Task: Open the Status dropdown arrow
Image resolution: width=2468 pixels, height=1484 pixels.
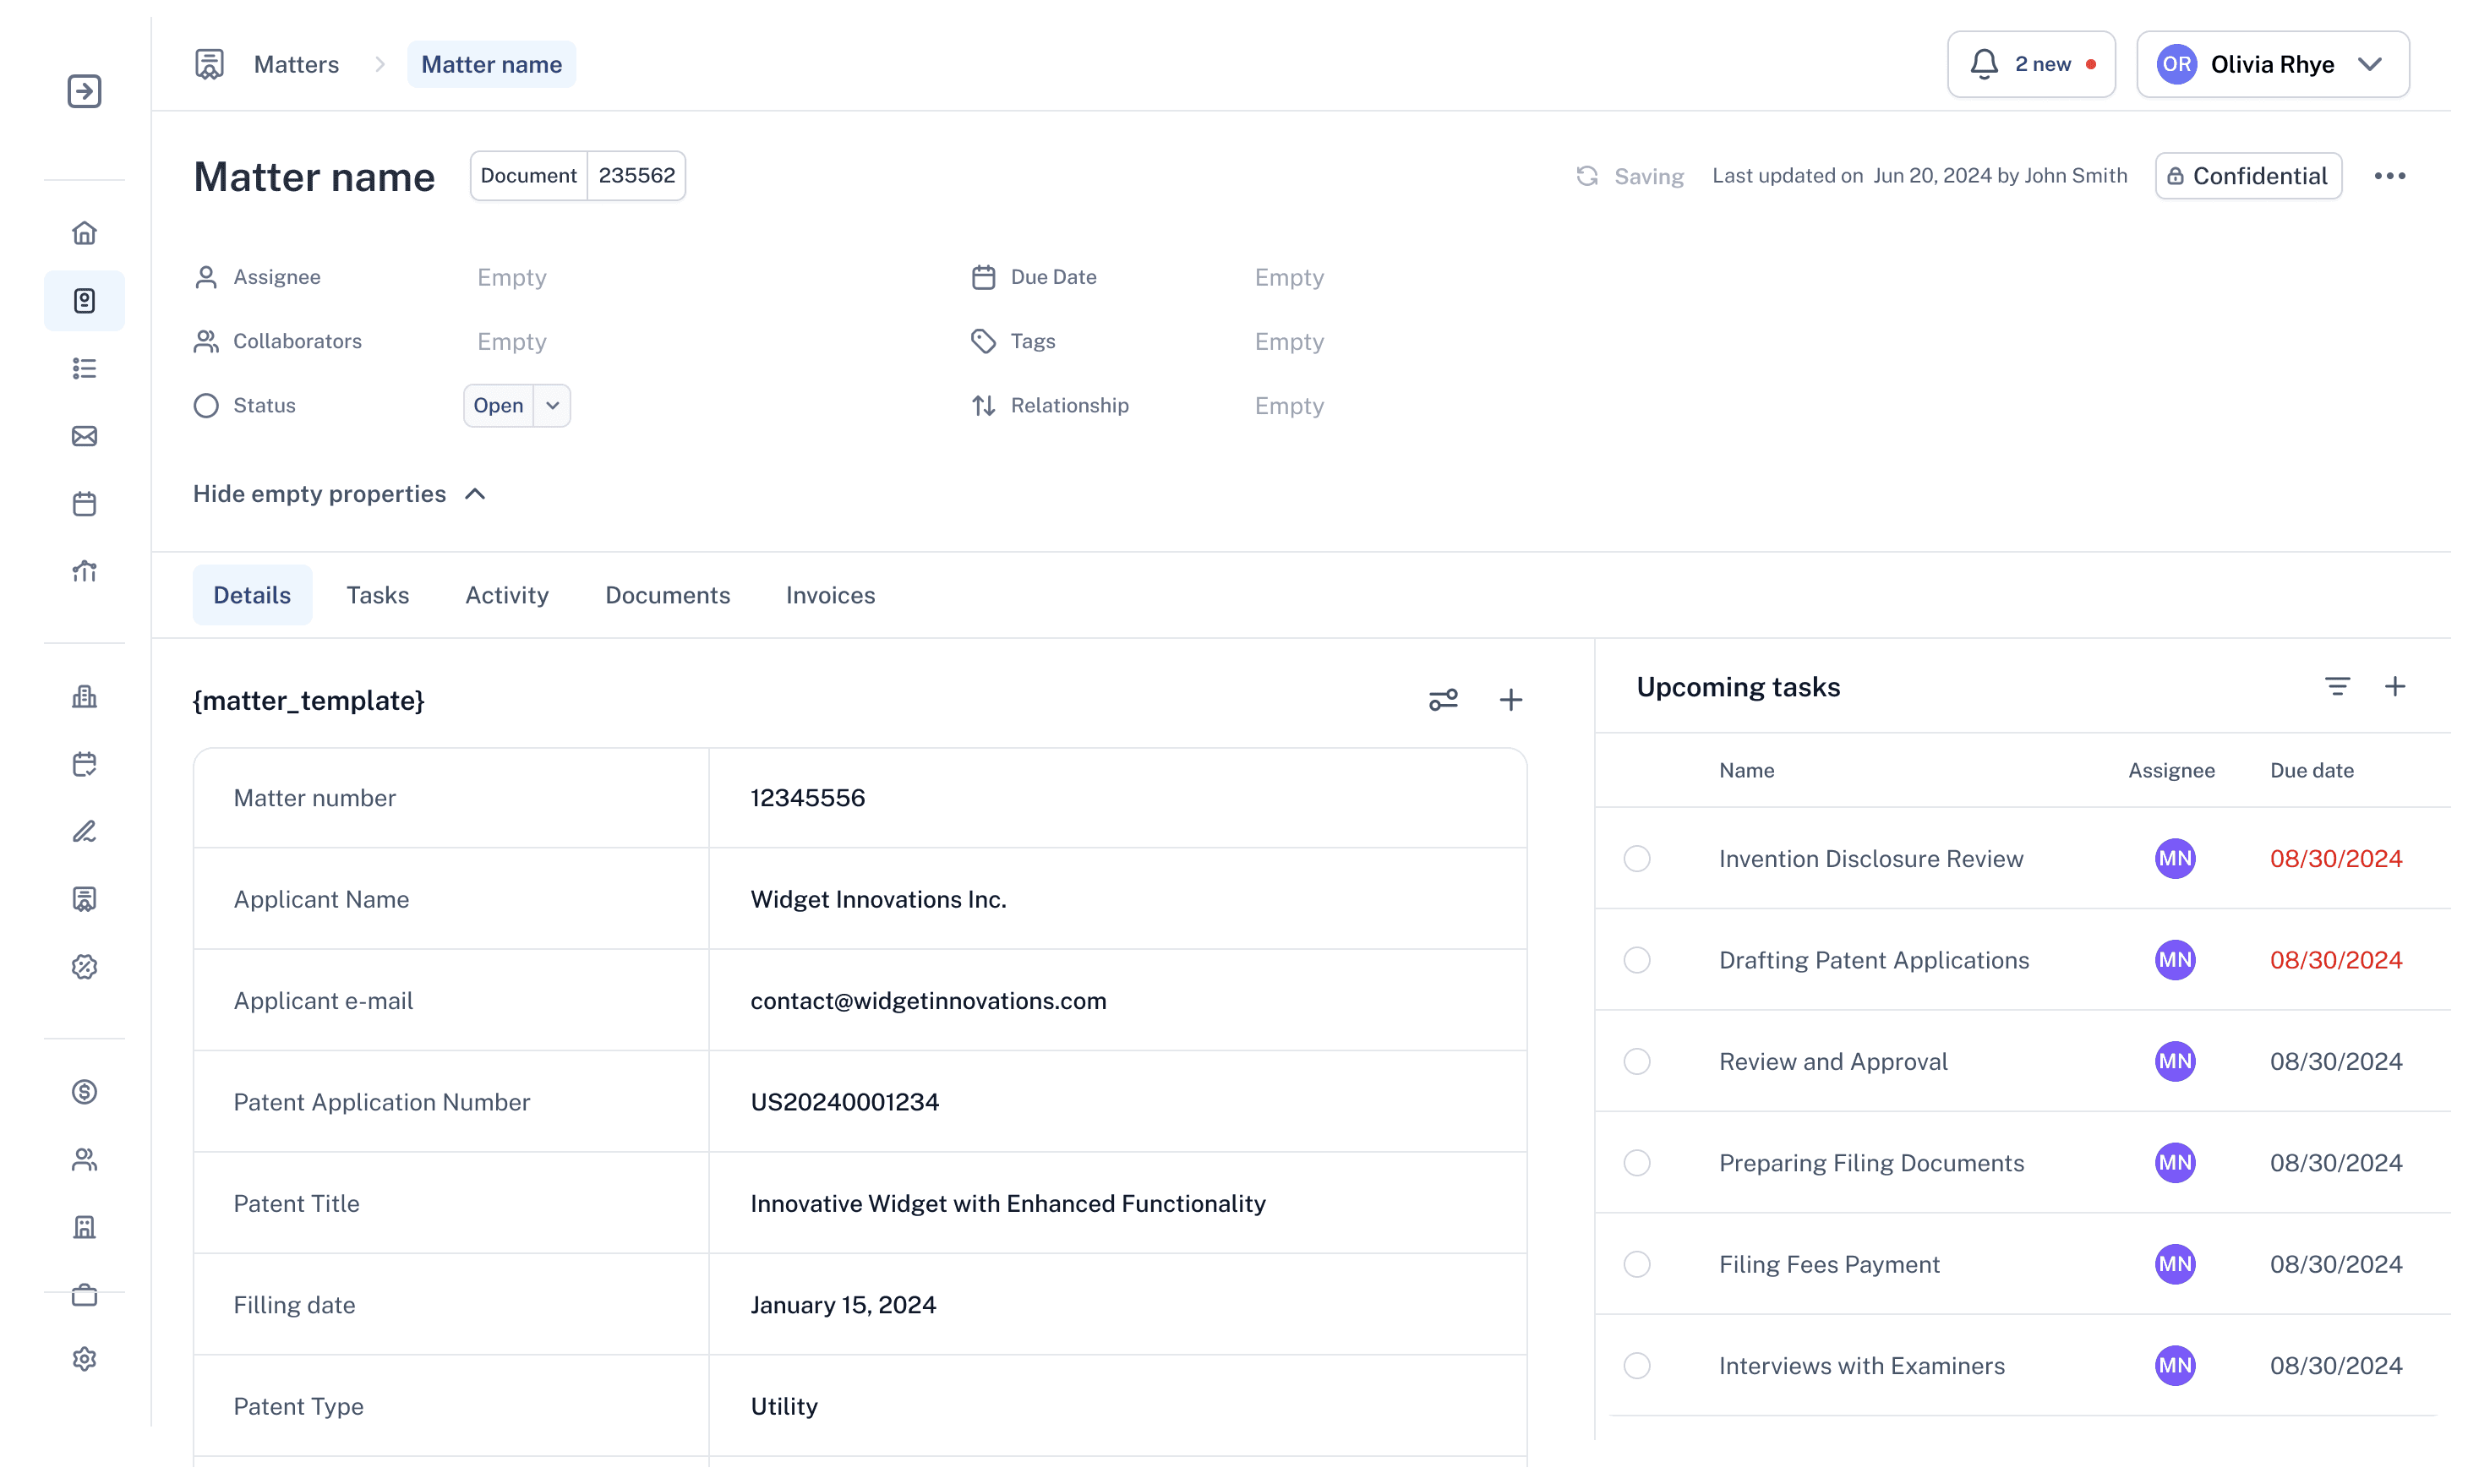Action: [552, 406]
